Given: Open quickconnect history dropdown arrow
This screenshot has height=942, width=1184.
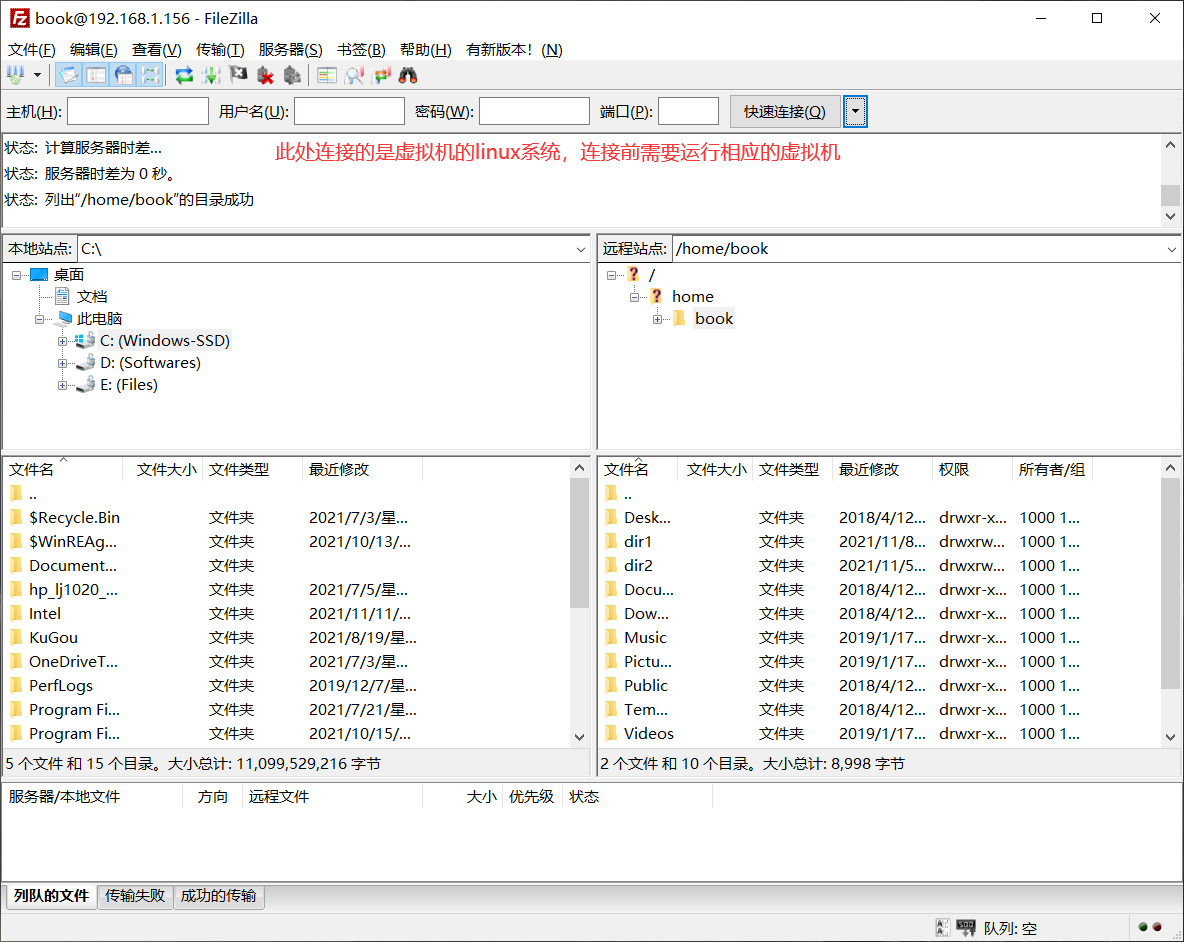Looking at the screenshot, I should pyautogui.click(x=855, y=112).
